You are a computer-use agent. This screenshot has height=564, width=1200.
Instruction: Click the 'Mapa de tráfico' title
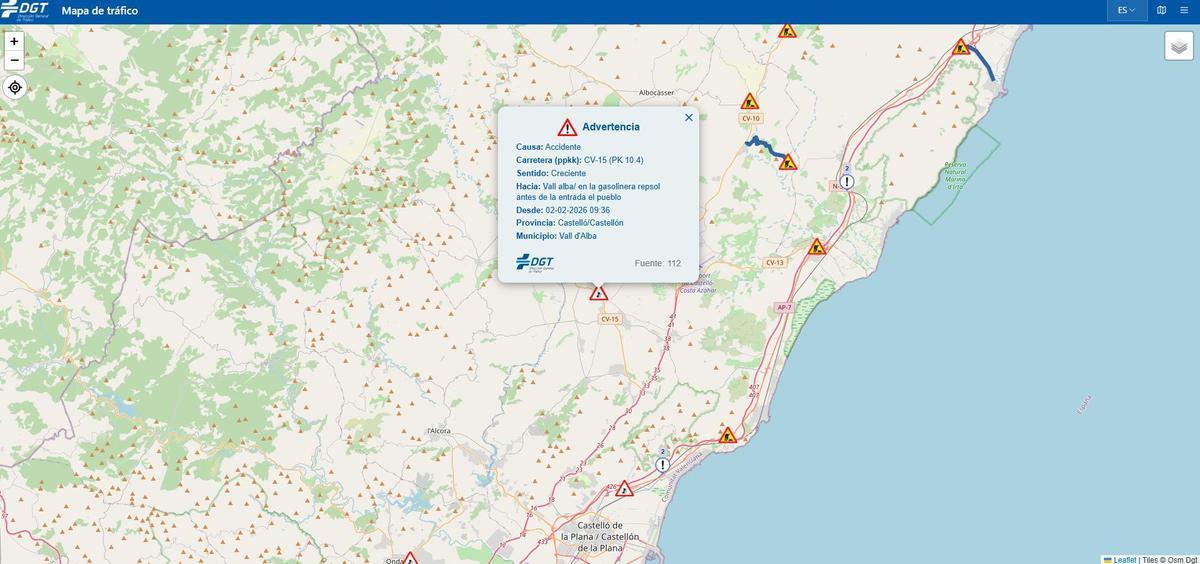coord(100,11)
